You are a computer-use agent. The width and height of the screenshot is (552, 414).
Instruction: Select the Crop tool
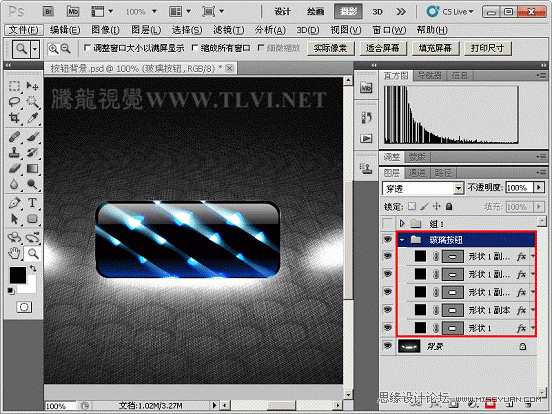click(14, 118)
